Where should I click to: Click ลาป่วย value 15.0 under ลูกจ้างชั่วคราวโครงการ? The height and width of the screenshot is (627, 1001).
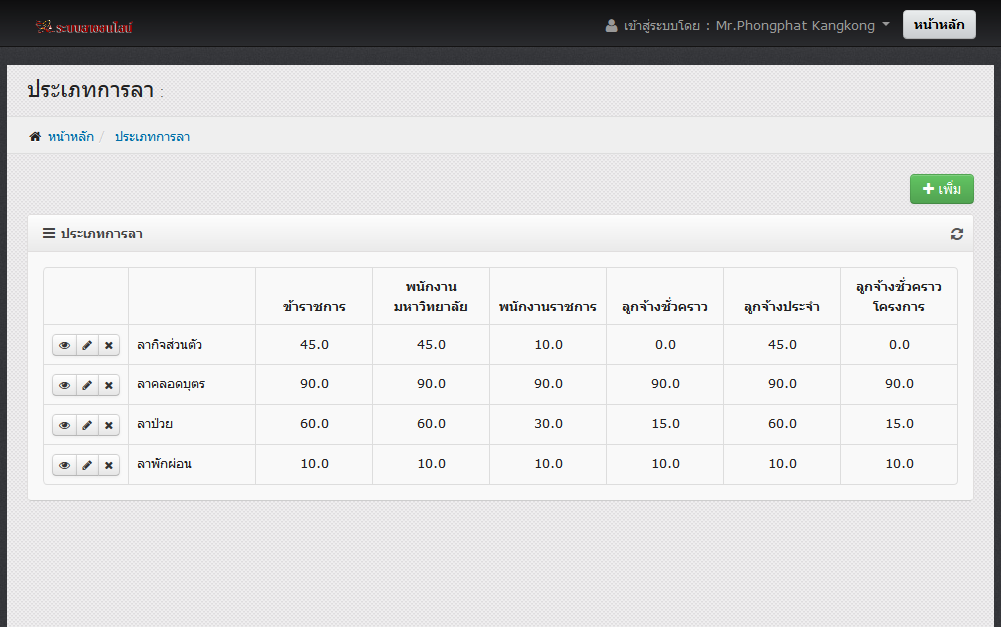pyautogui.click(x=899, y=424)
